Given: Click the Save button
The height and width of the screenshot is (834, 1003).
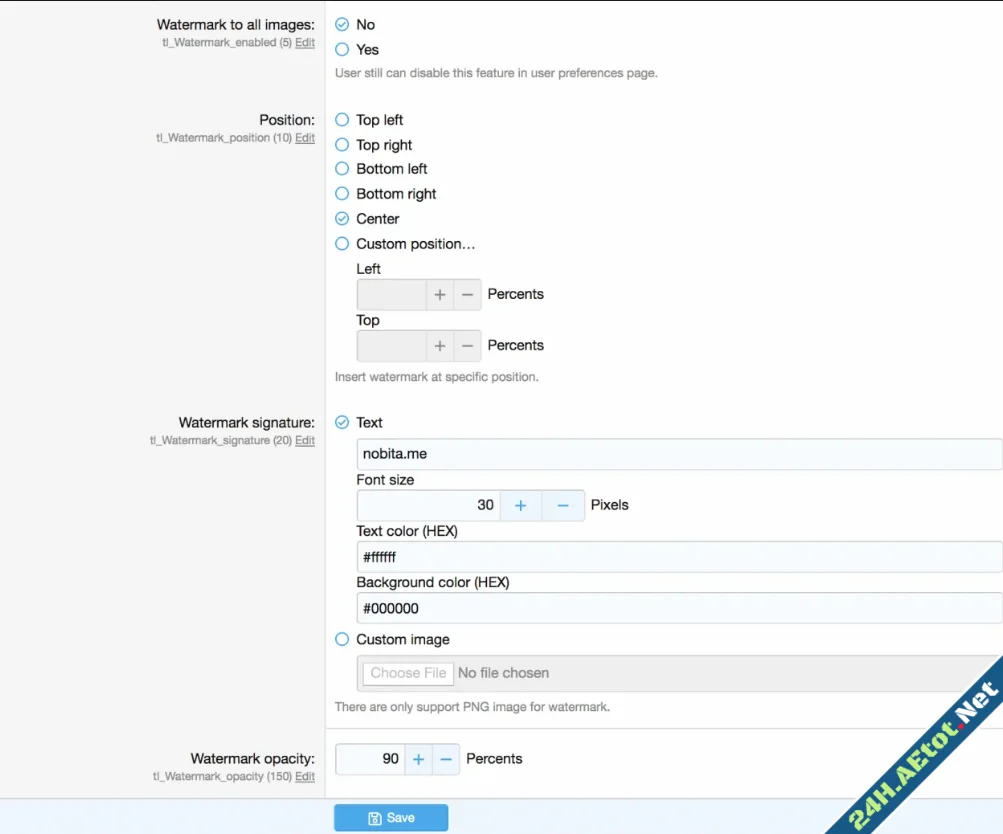Looking at the screenshot, I should [391, 818].
